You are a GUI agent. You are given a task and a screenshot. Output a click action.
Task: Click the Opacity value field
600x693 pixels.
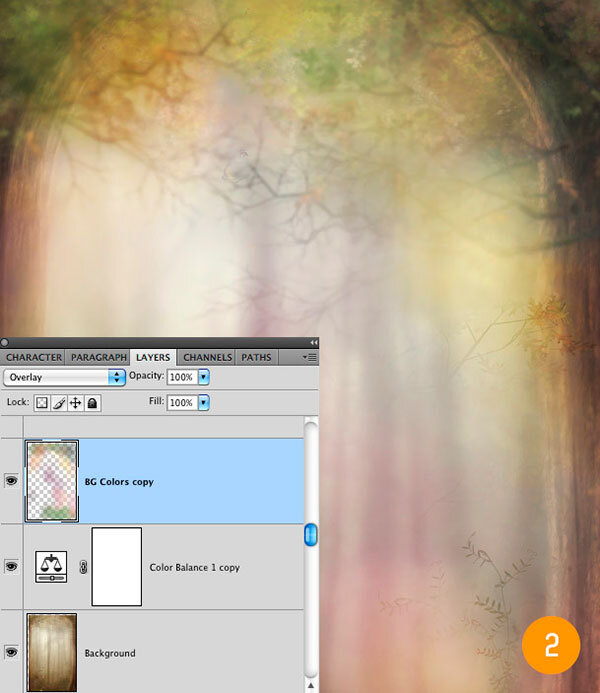[182, 377]
